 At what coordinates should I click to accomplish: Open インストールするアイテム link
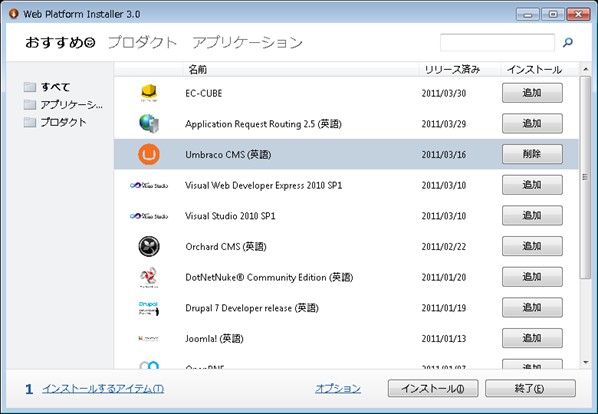(103, 388)
